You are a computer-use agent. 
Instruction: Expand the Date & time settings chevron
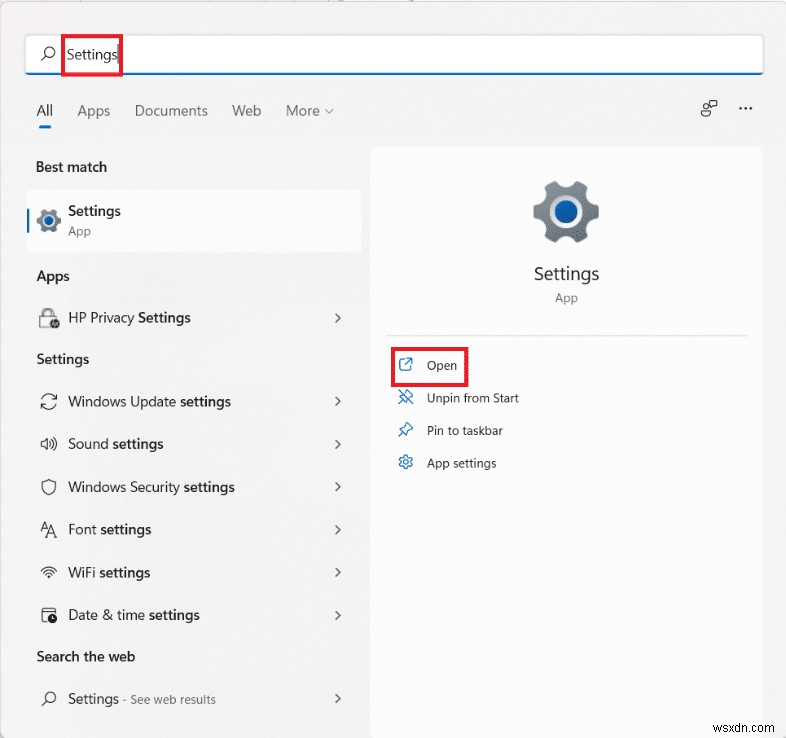click(x=338, y=615)
